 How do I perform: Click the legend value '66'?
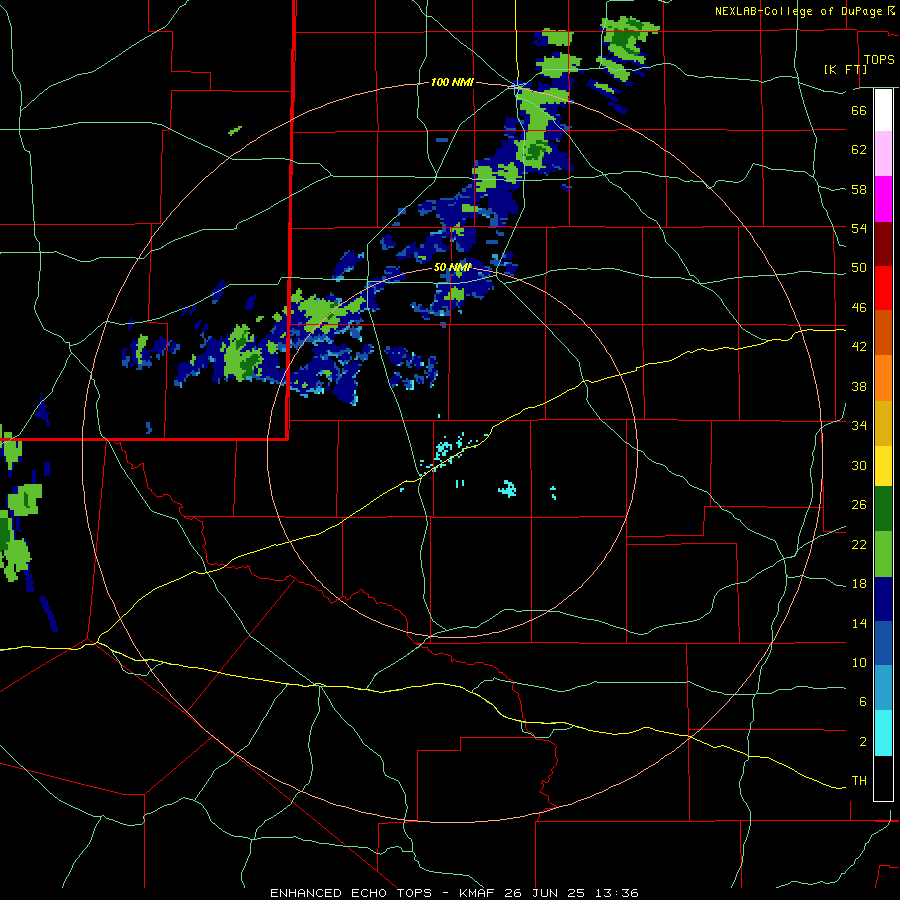pyautogui.click(x=859, y=110)
